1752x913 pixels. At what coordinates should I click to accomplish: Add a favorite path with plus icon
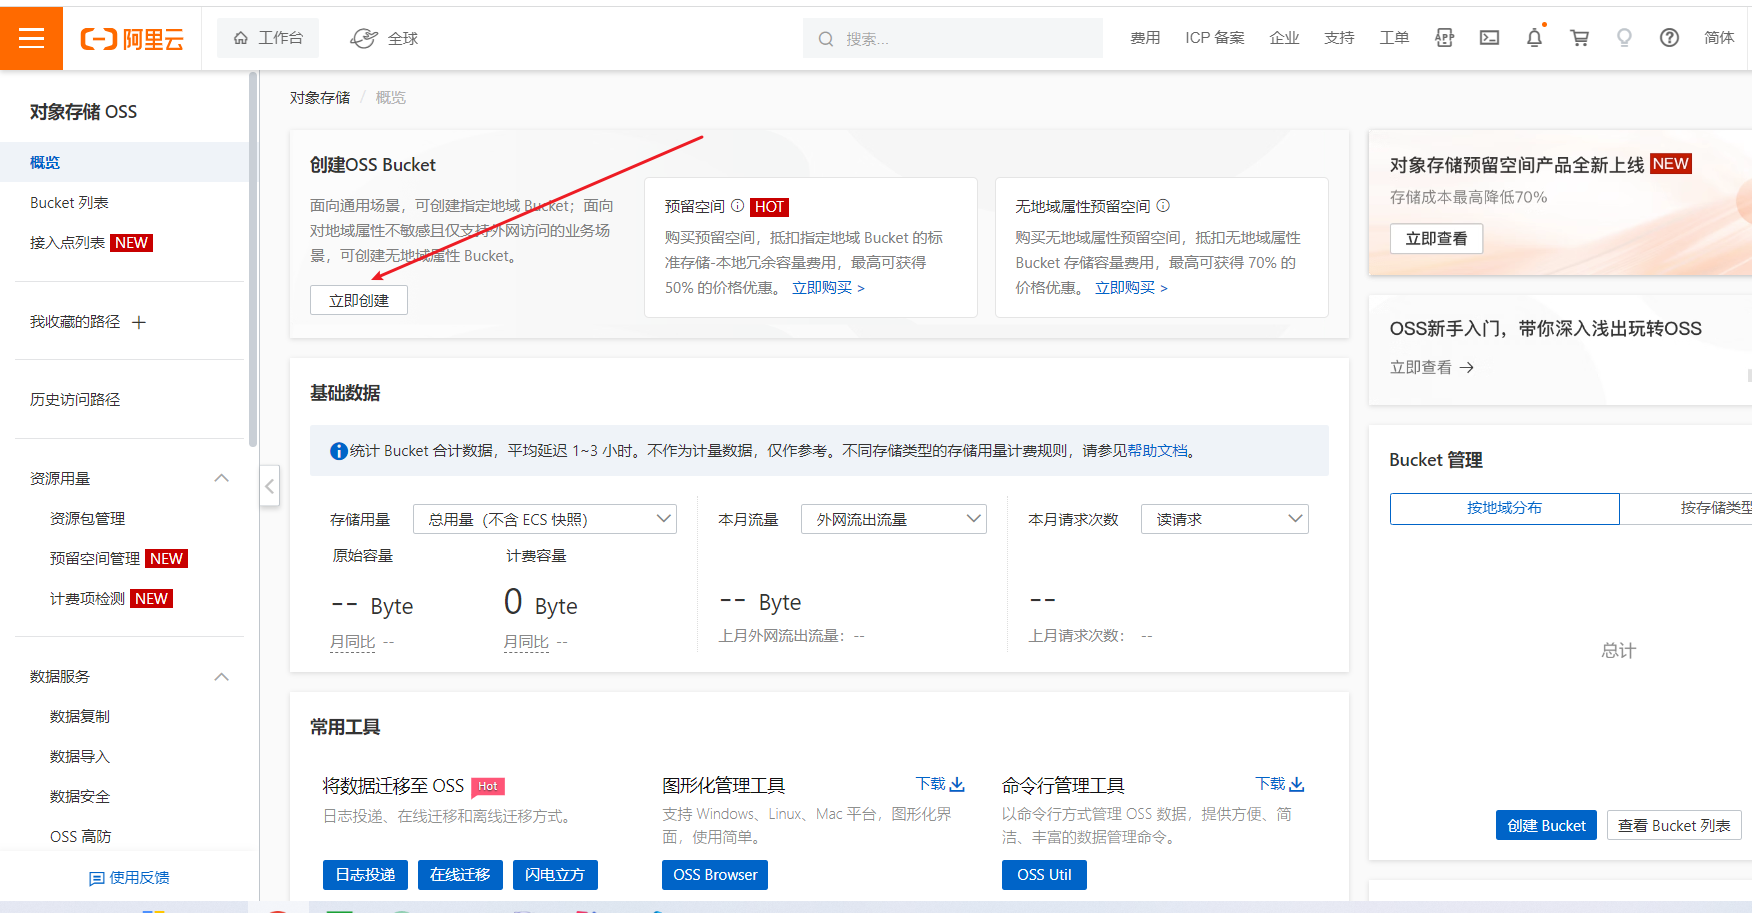click(x=139, y=322)
